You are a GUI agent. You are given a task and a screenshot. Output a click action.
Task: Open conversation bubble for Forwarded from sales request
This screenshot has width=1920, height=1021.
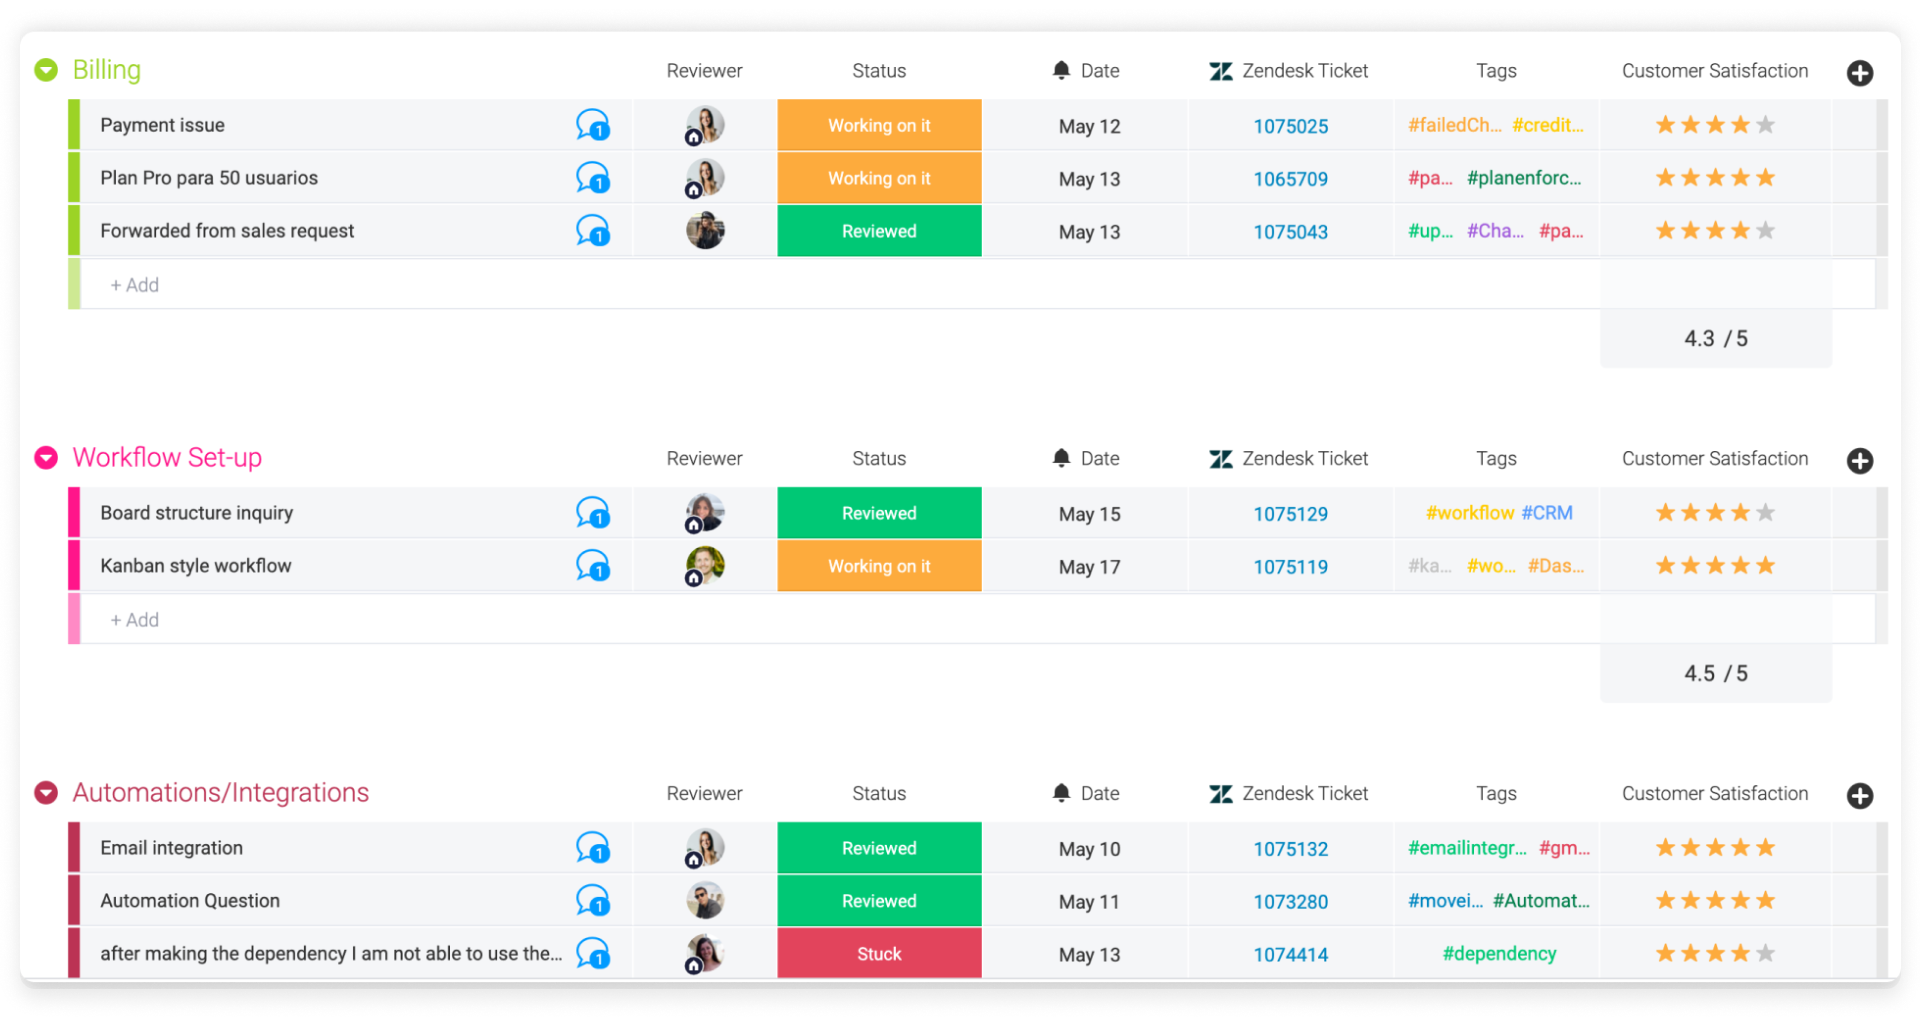pyautogui.click(x=593, y=231)
